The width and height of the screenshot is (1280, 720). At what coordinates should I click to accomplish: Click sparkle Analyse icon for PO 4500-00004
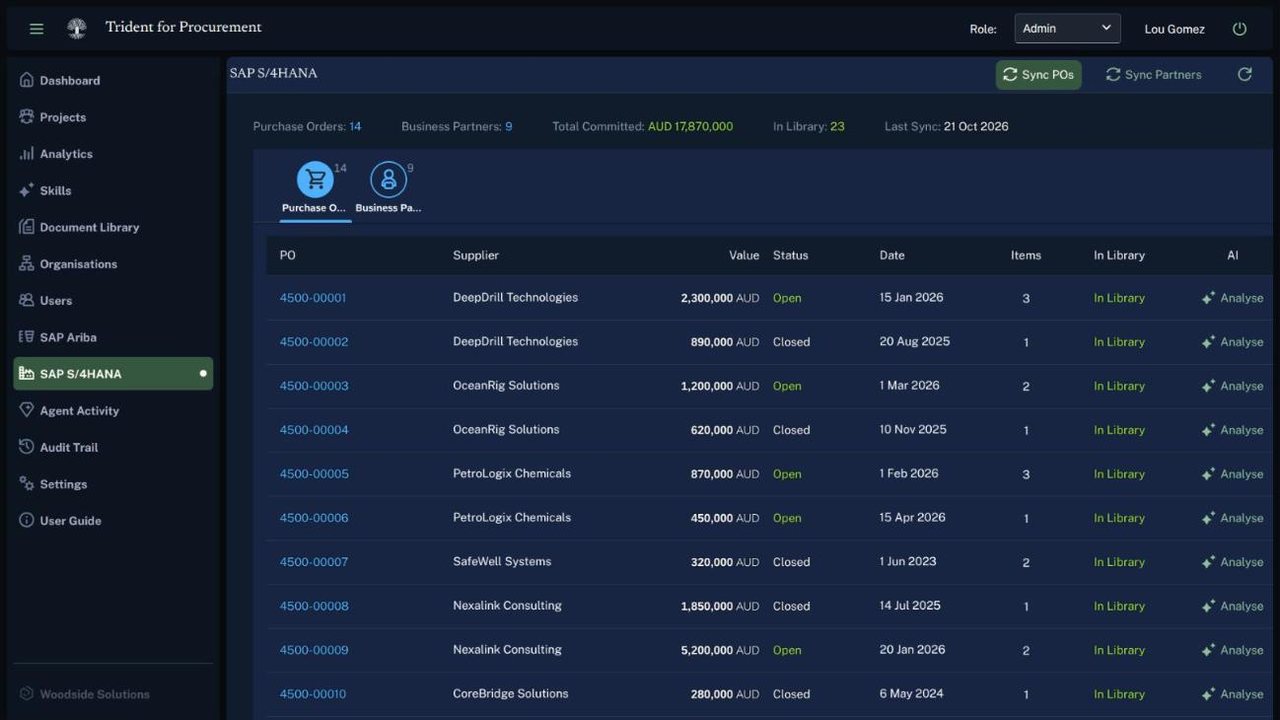[1208, 430]
